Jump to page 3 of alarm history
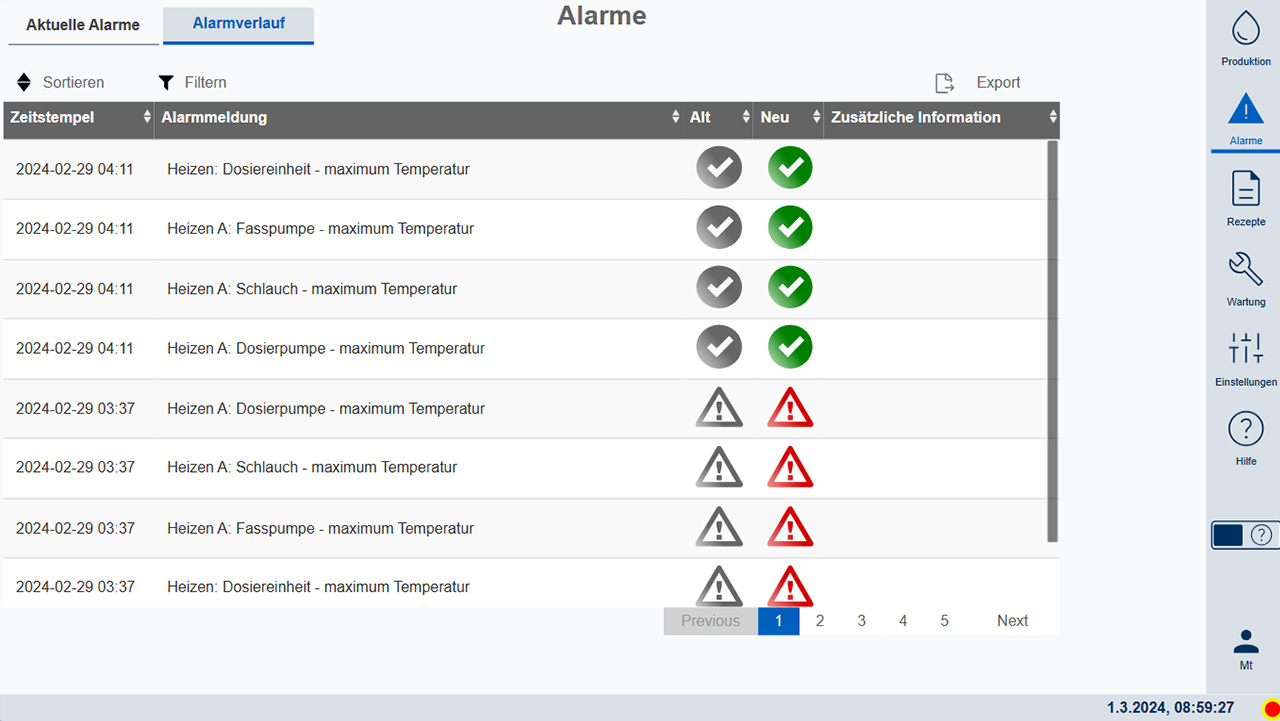 pos(861,621)
